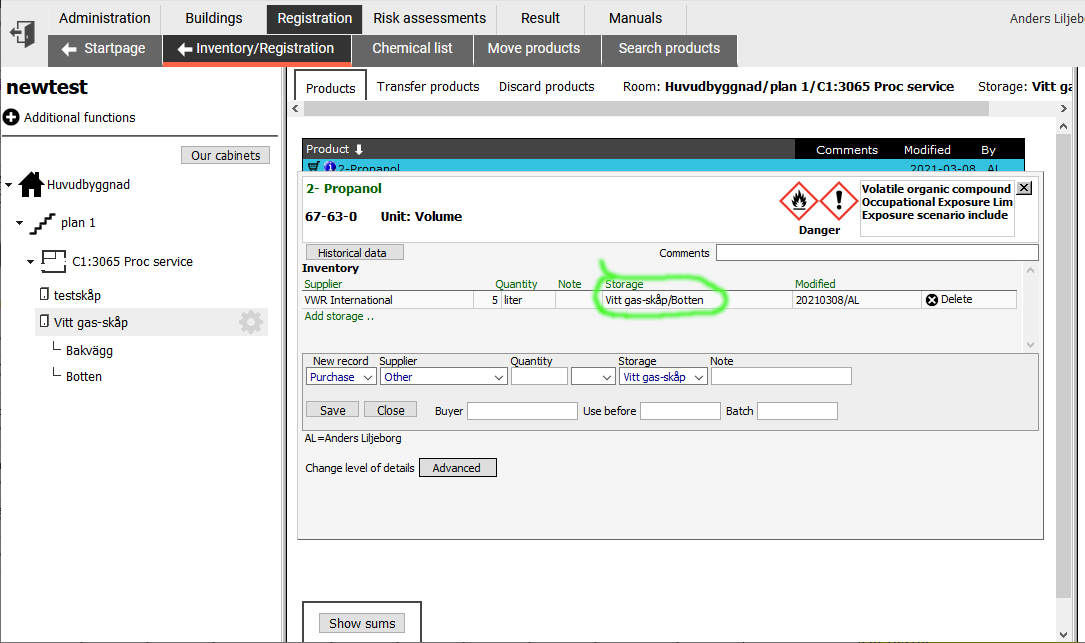This screenshot has height=643, width=1085.
Task: Click the Product column sort arrow
Action: [x=358, y=150]
